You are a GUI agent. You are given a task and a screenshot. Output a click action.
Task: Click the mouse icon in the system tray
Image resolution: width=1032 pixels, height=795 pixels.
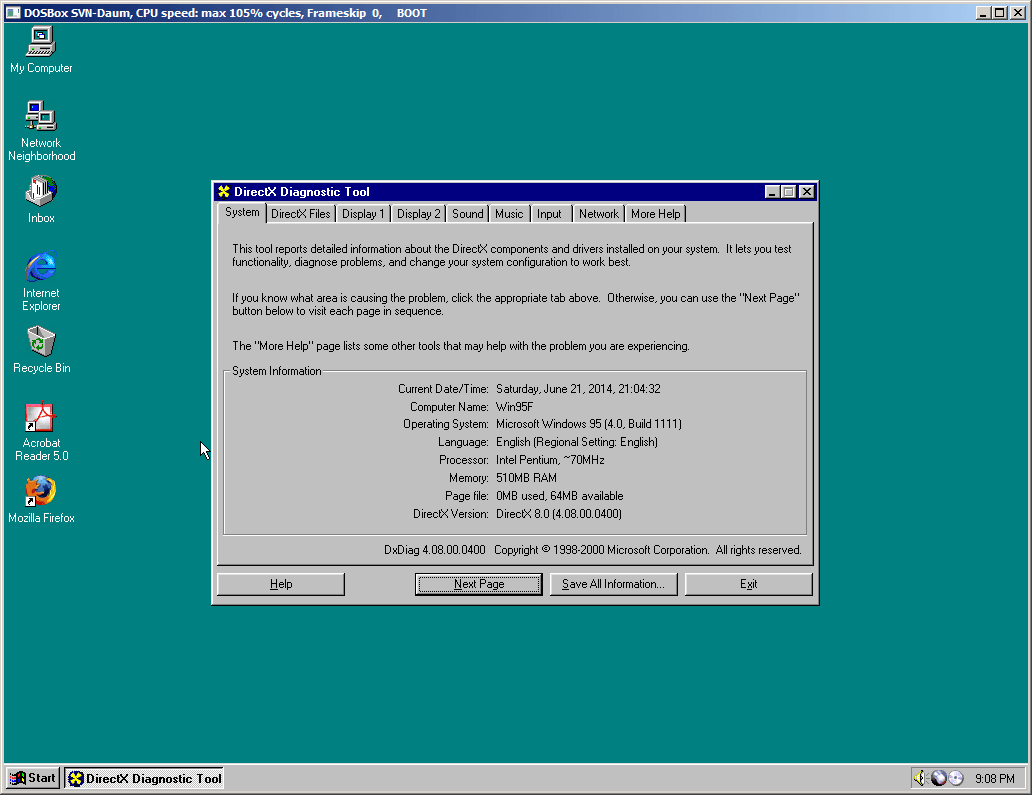pyautogui.click(x=938, y=779)
